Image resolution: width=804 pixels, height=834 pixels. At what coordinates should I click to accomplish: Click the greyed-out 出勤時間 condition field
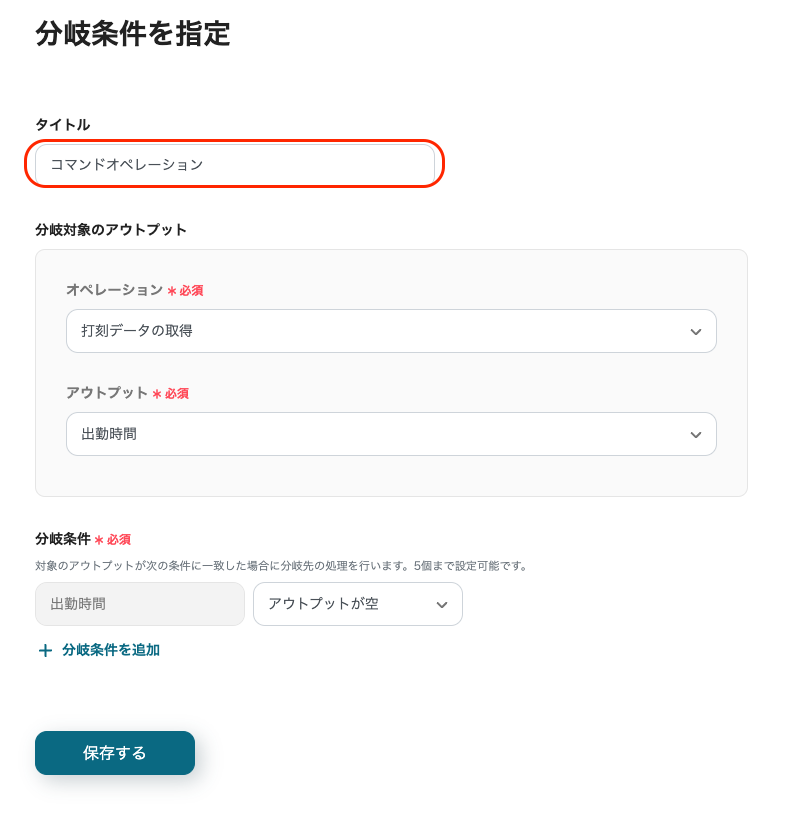click(139, 604)
